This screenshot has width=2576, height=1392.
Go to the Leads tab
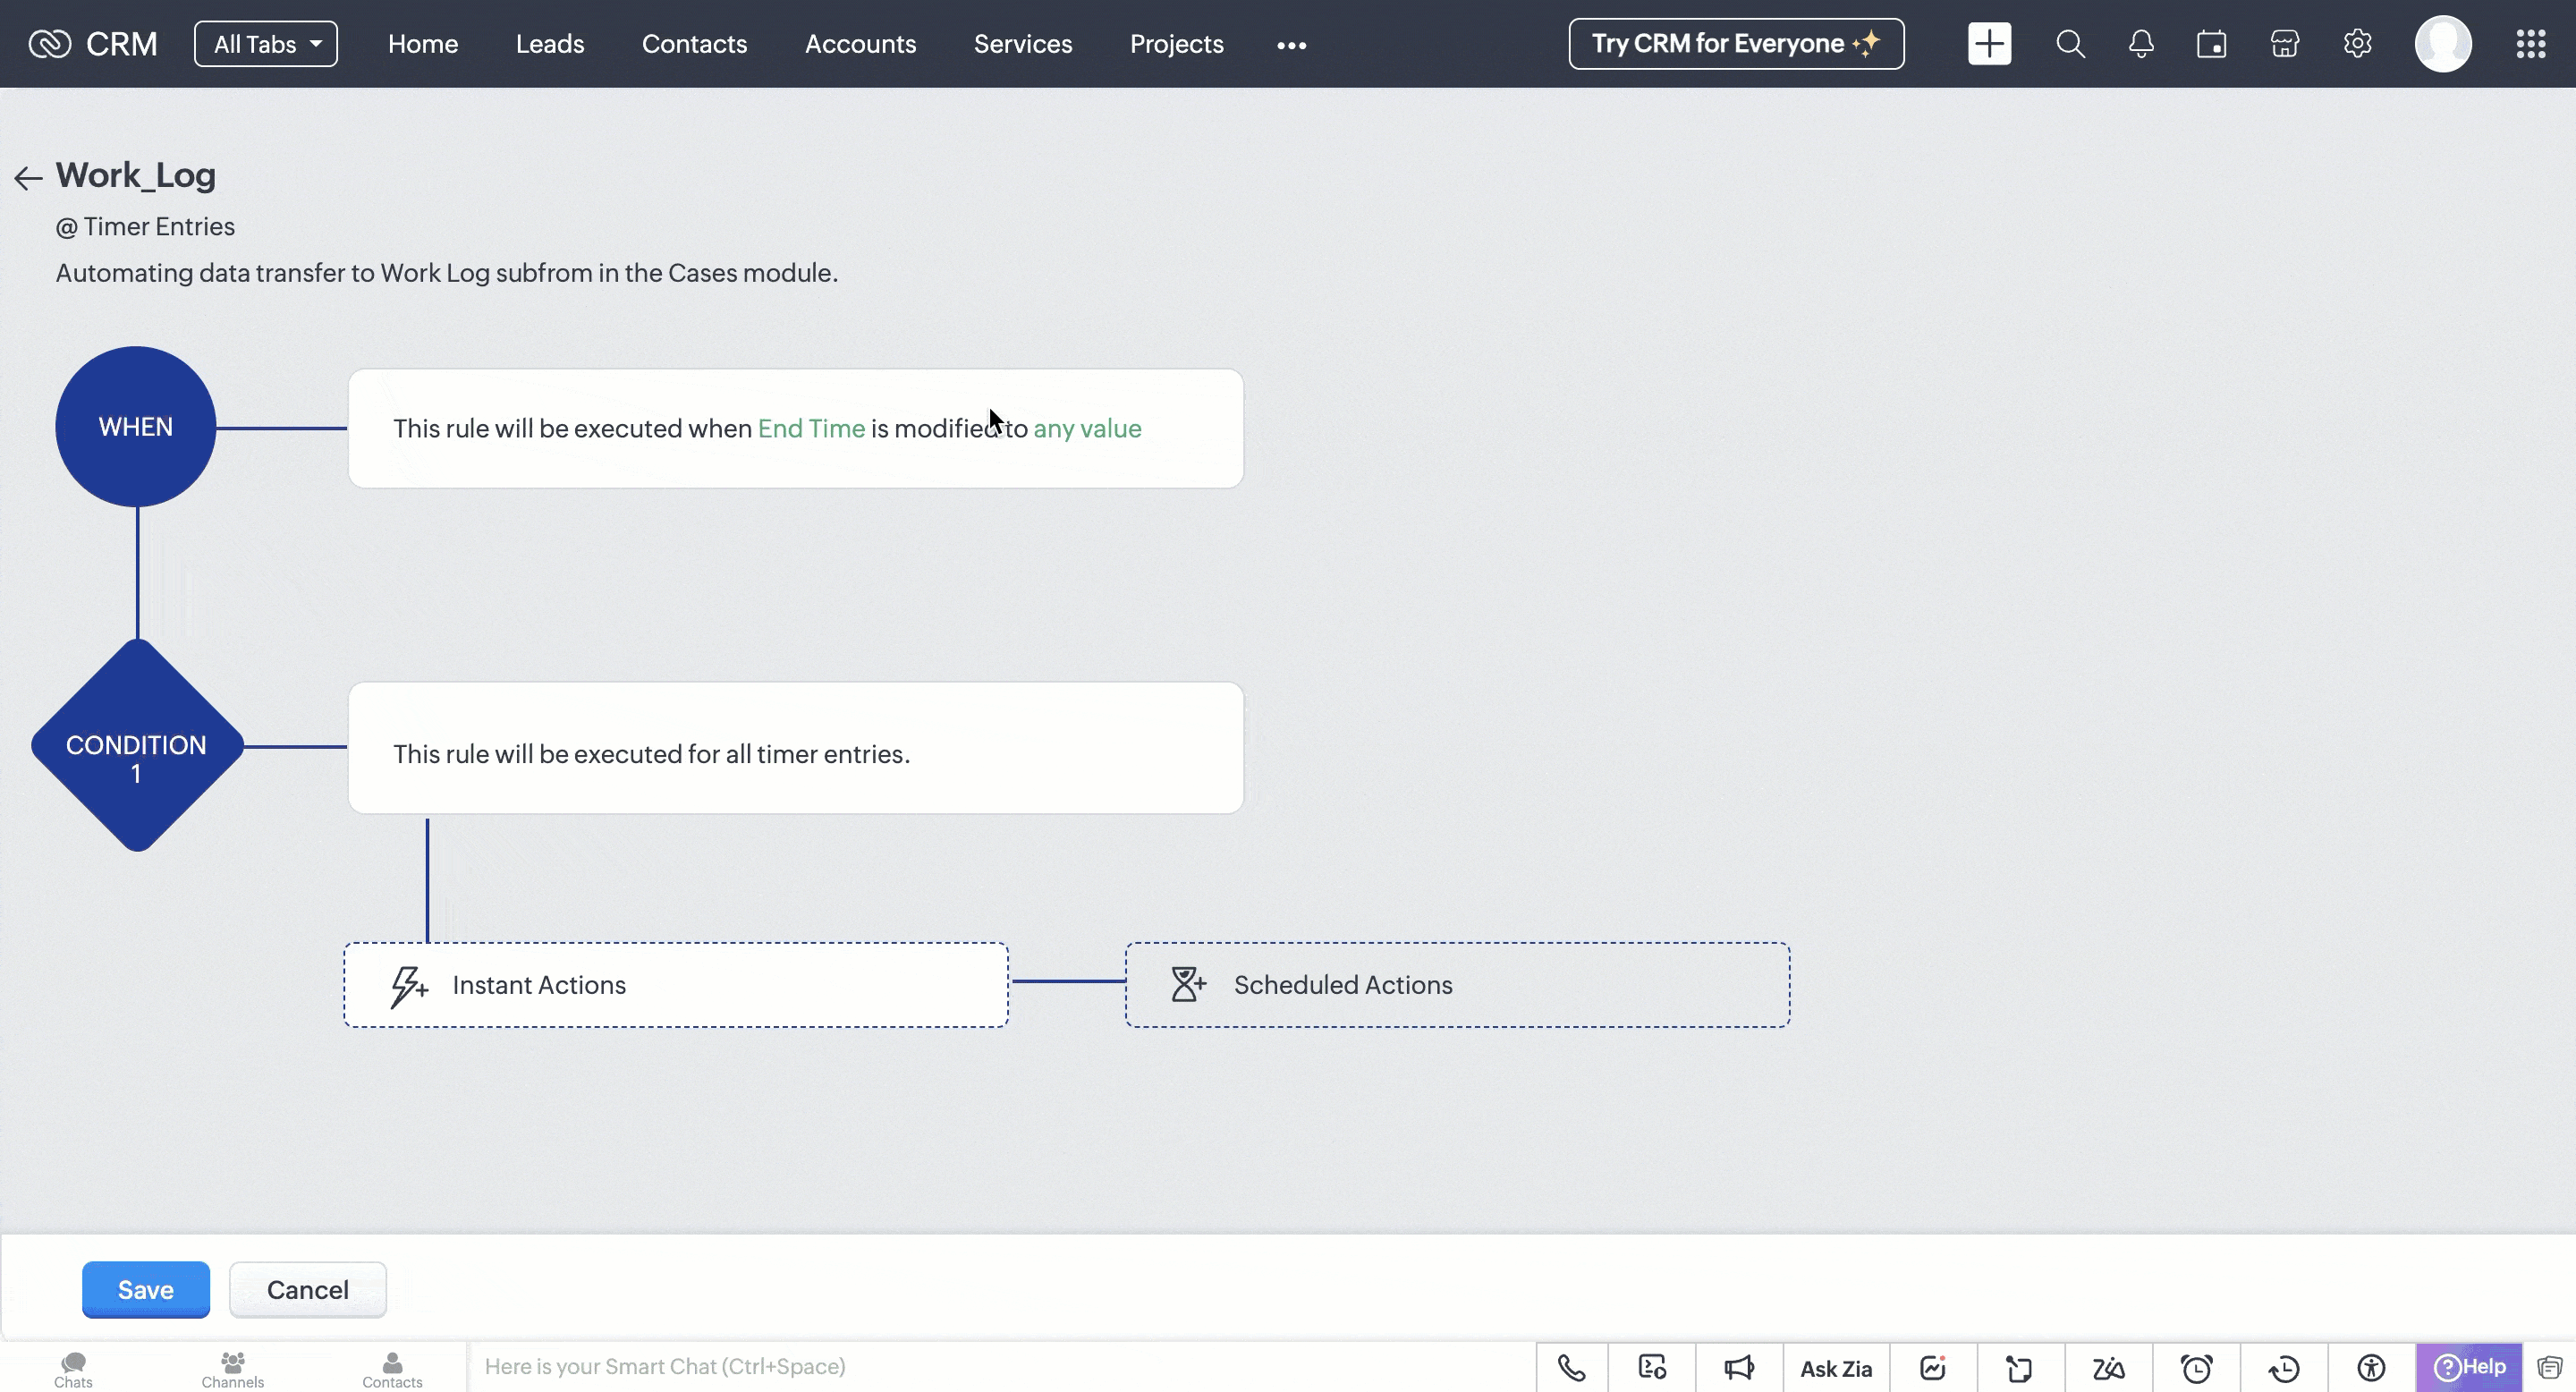coord(549,44)
